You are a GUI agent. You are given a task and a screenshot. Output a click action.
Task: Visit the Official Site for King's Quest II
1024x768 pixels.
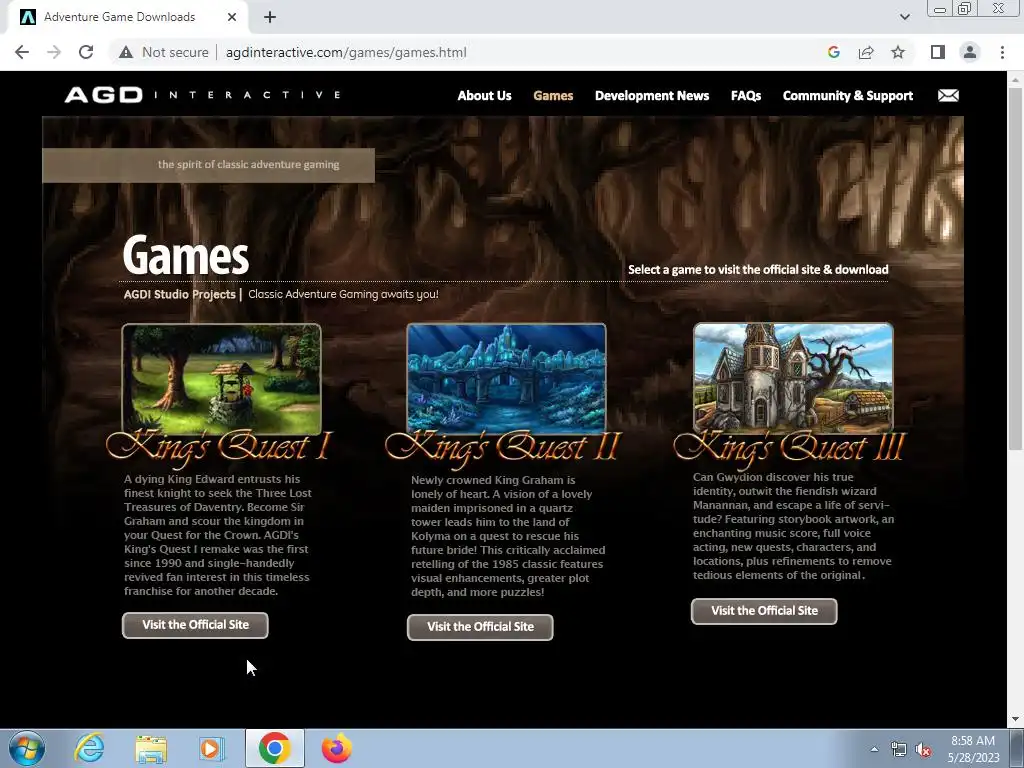pyautogui.click(x=480, y=627)
